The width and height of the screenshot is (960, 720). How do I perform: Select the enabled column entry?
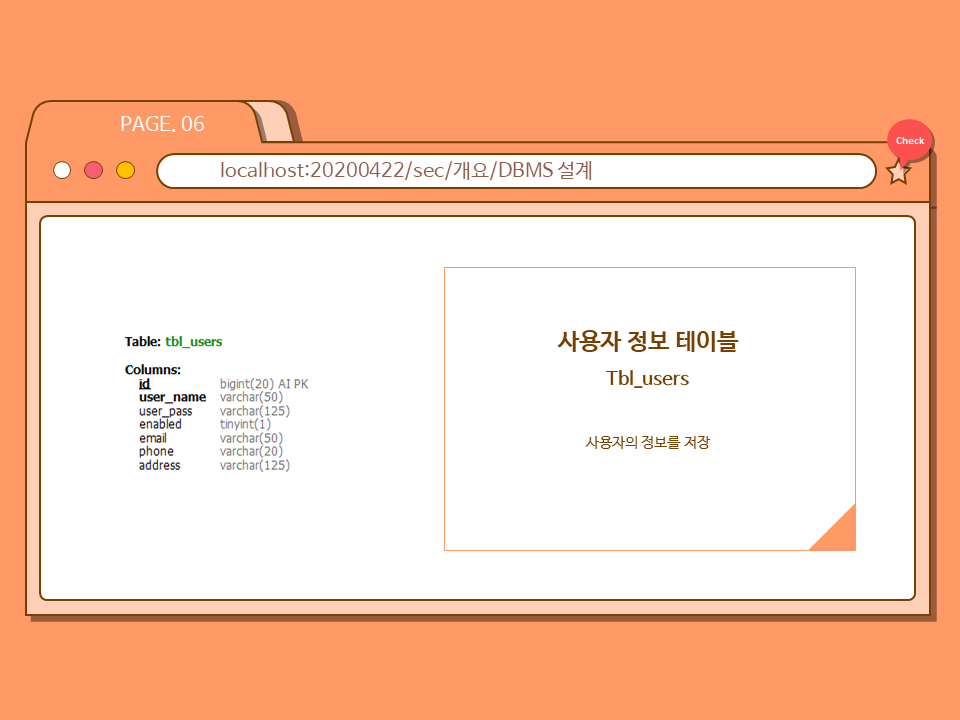pyautogui.click(x=160, y=424)
